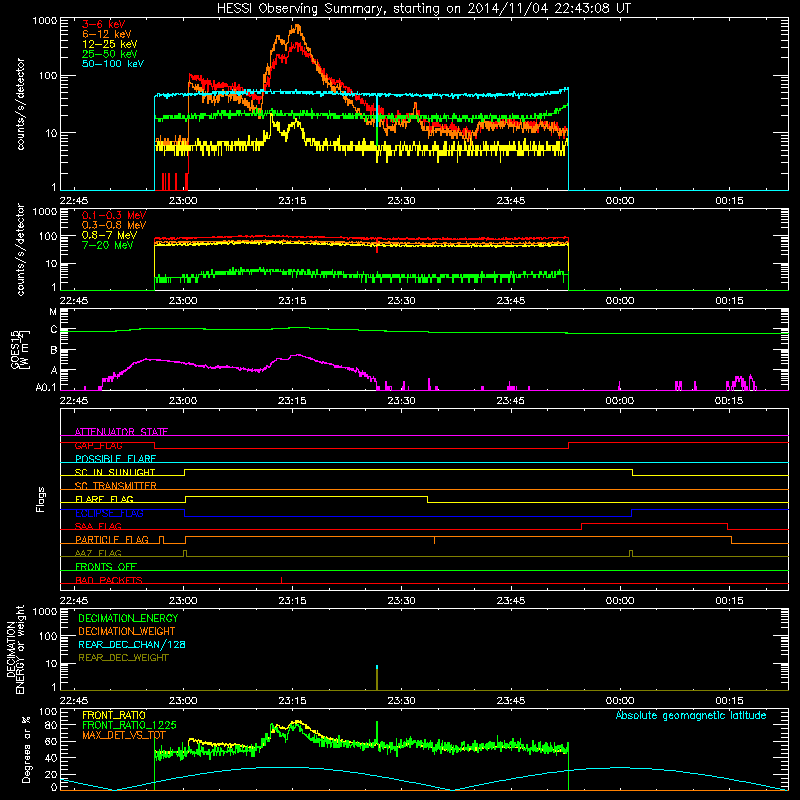Select the BAD_PACKETS flag label
The image size is (800, 800).
click(109, 580)
